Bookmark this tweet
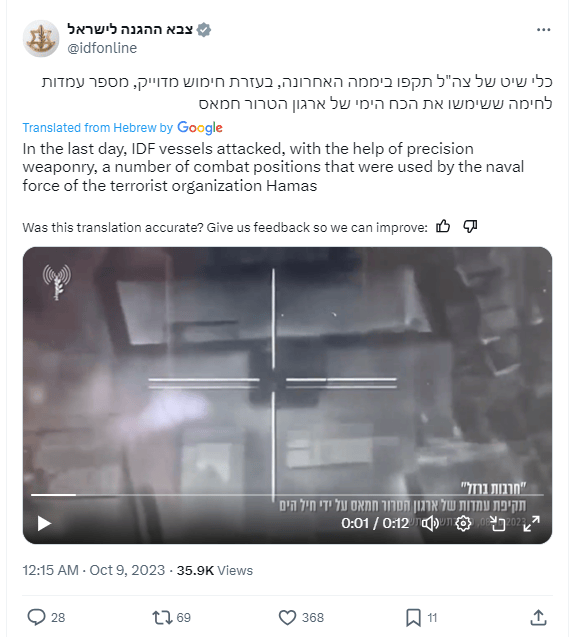This screenshot has height=637, width=570. point(413,618)
